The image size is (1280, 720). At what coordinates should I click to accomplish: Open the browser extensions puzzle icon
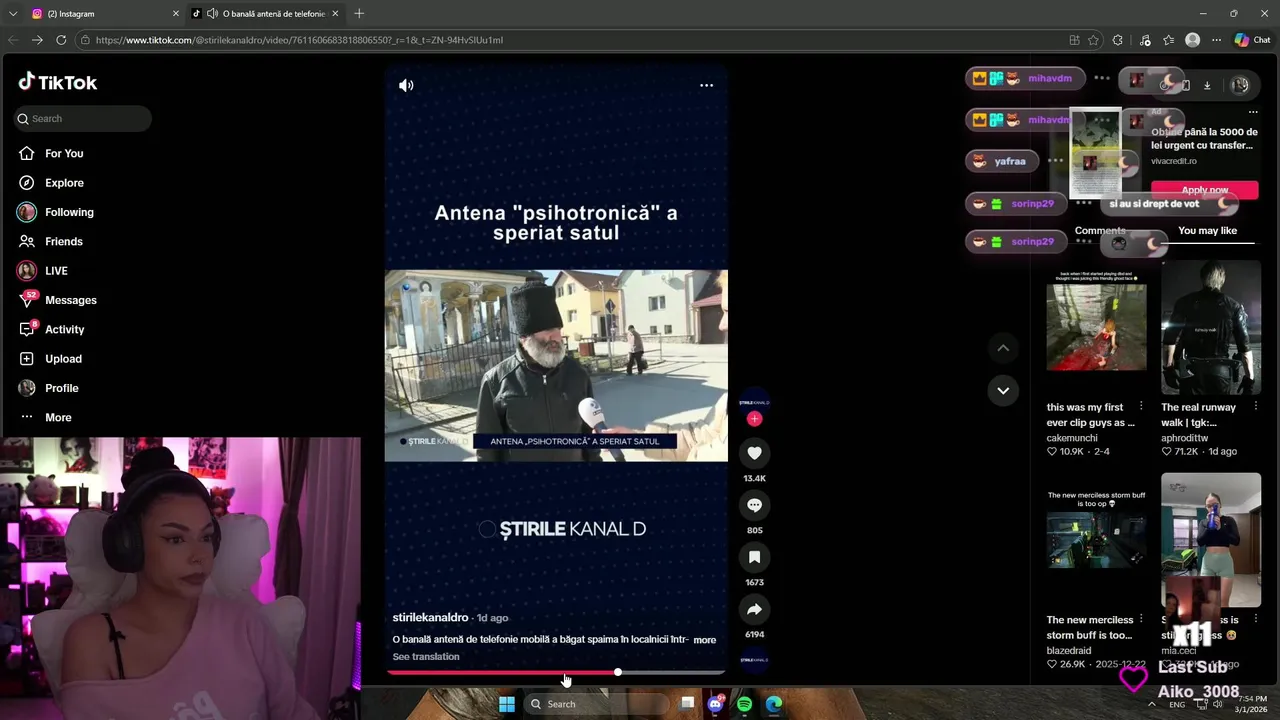tap(1118, 40)
